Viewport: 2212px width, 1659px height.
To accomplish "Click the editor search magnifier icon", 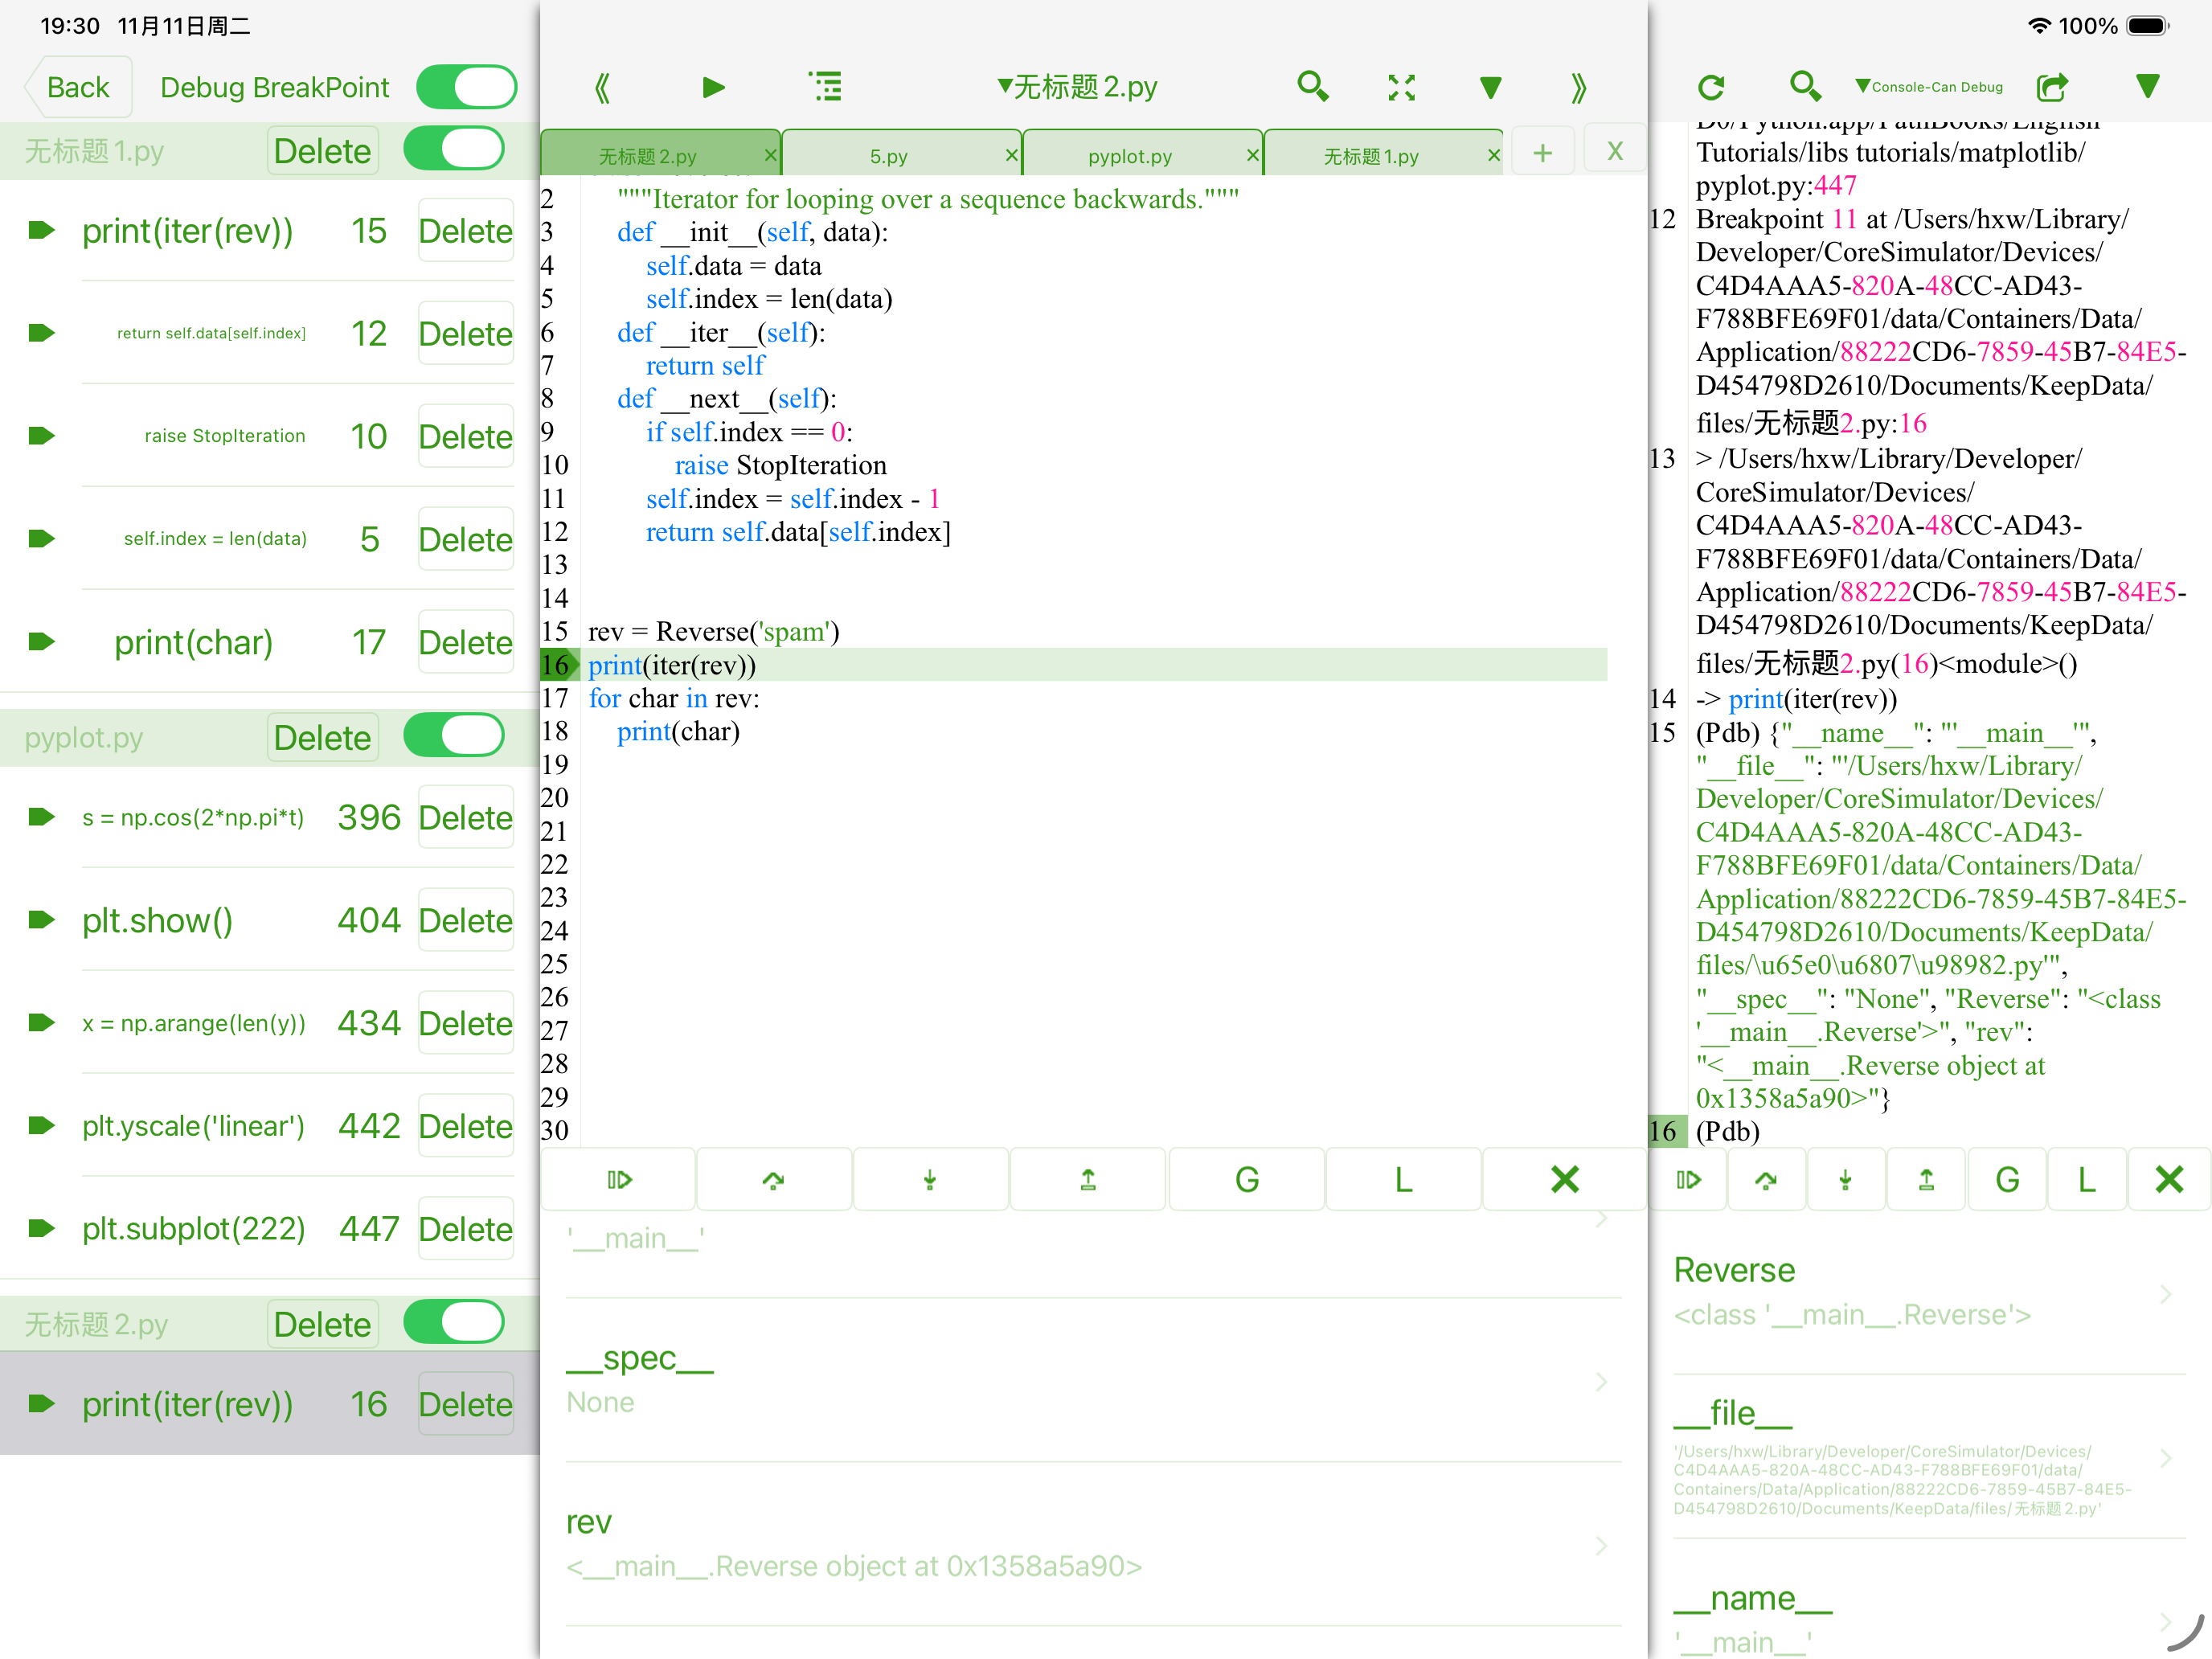I will click(1312, 87).
